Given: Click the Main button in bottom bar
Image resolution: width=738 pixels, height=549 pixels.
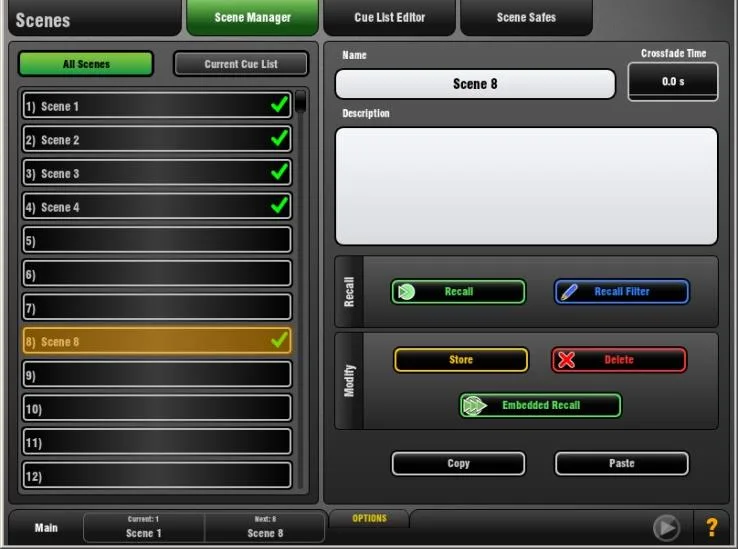Looking at the screenshot, I should [46, 528].
